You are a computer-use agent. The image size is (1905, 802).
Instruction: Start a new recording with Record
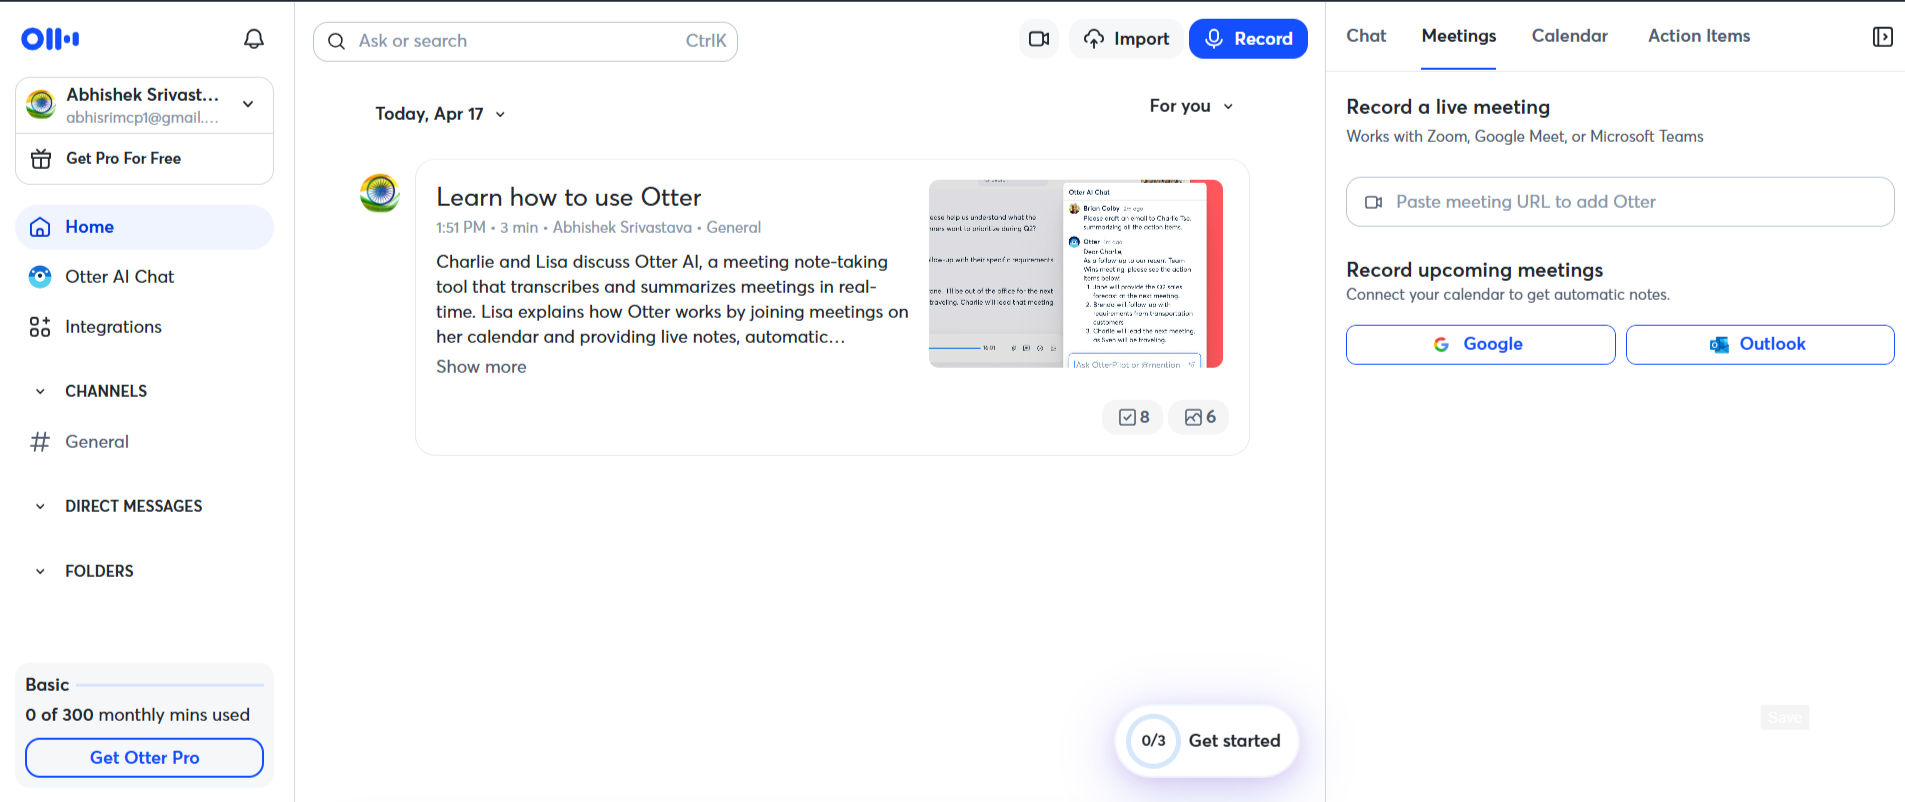[1248, 39]
